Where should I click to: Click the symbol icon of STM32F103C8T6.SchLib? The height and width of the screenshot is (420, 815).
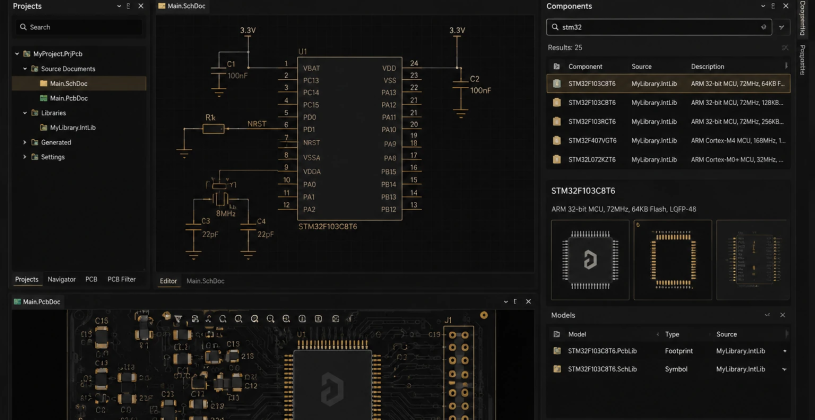click(557, 369)
